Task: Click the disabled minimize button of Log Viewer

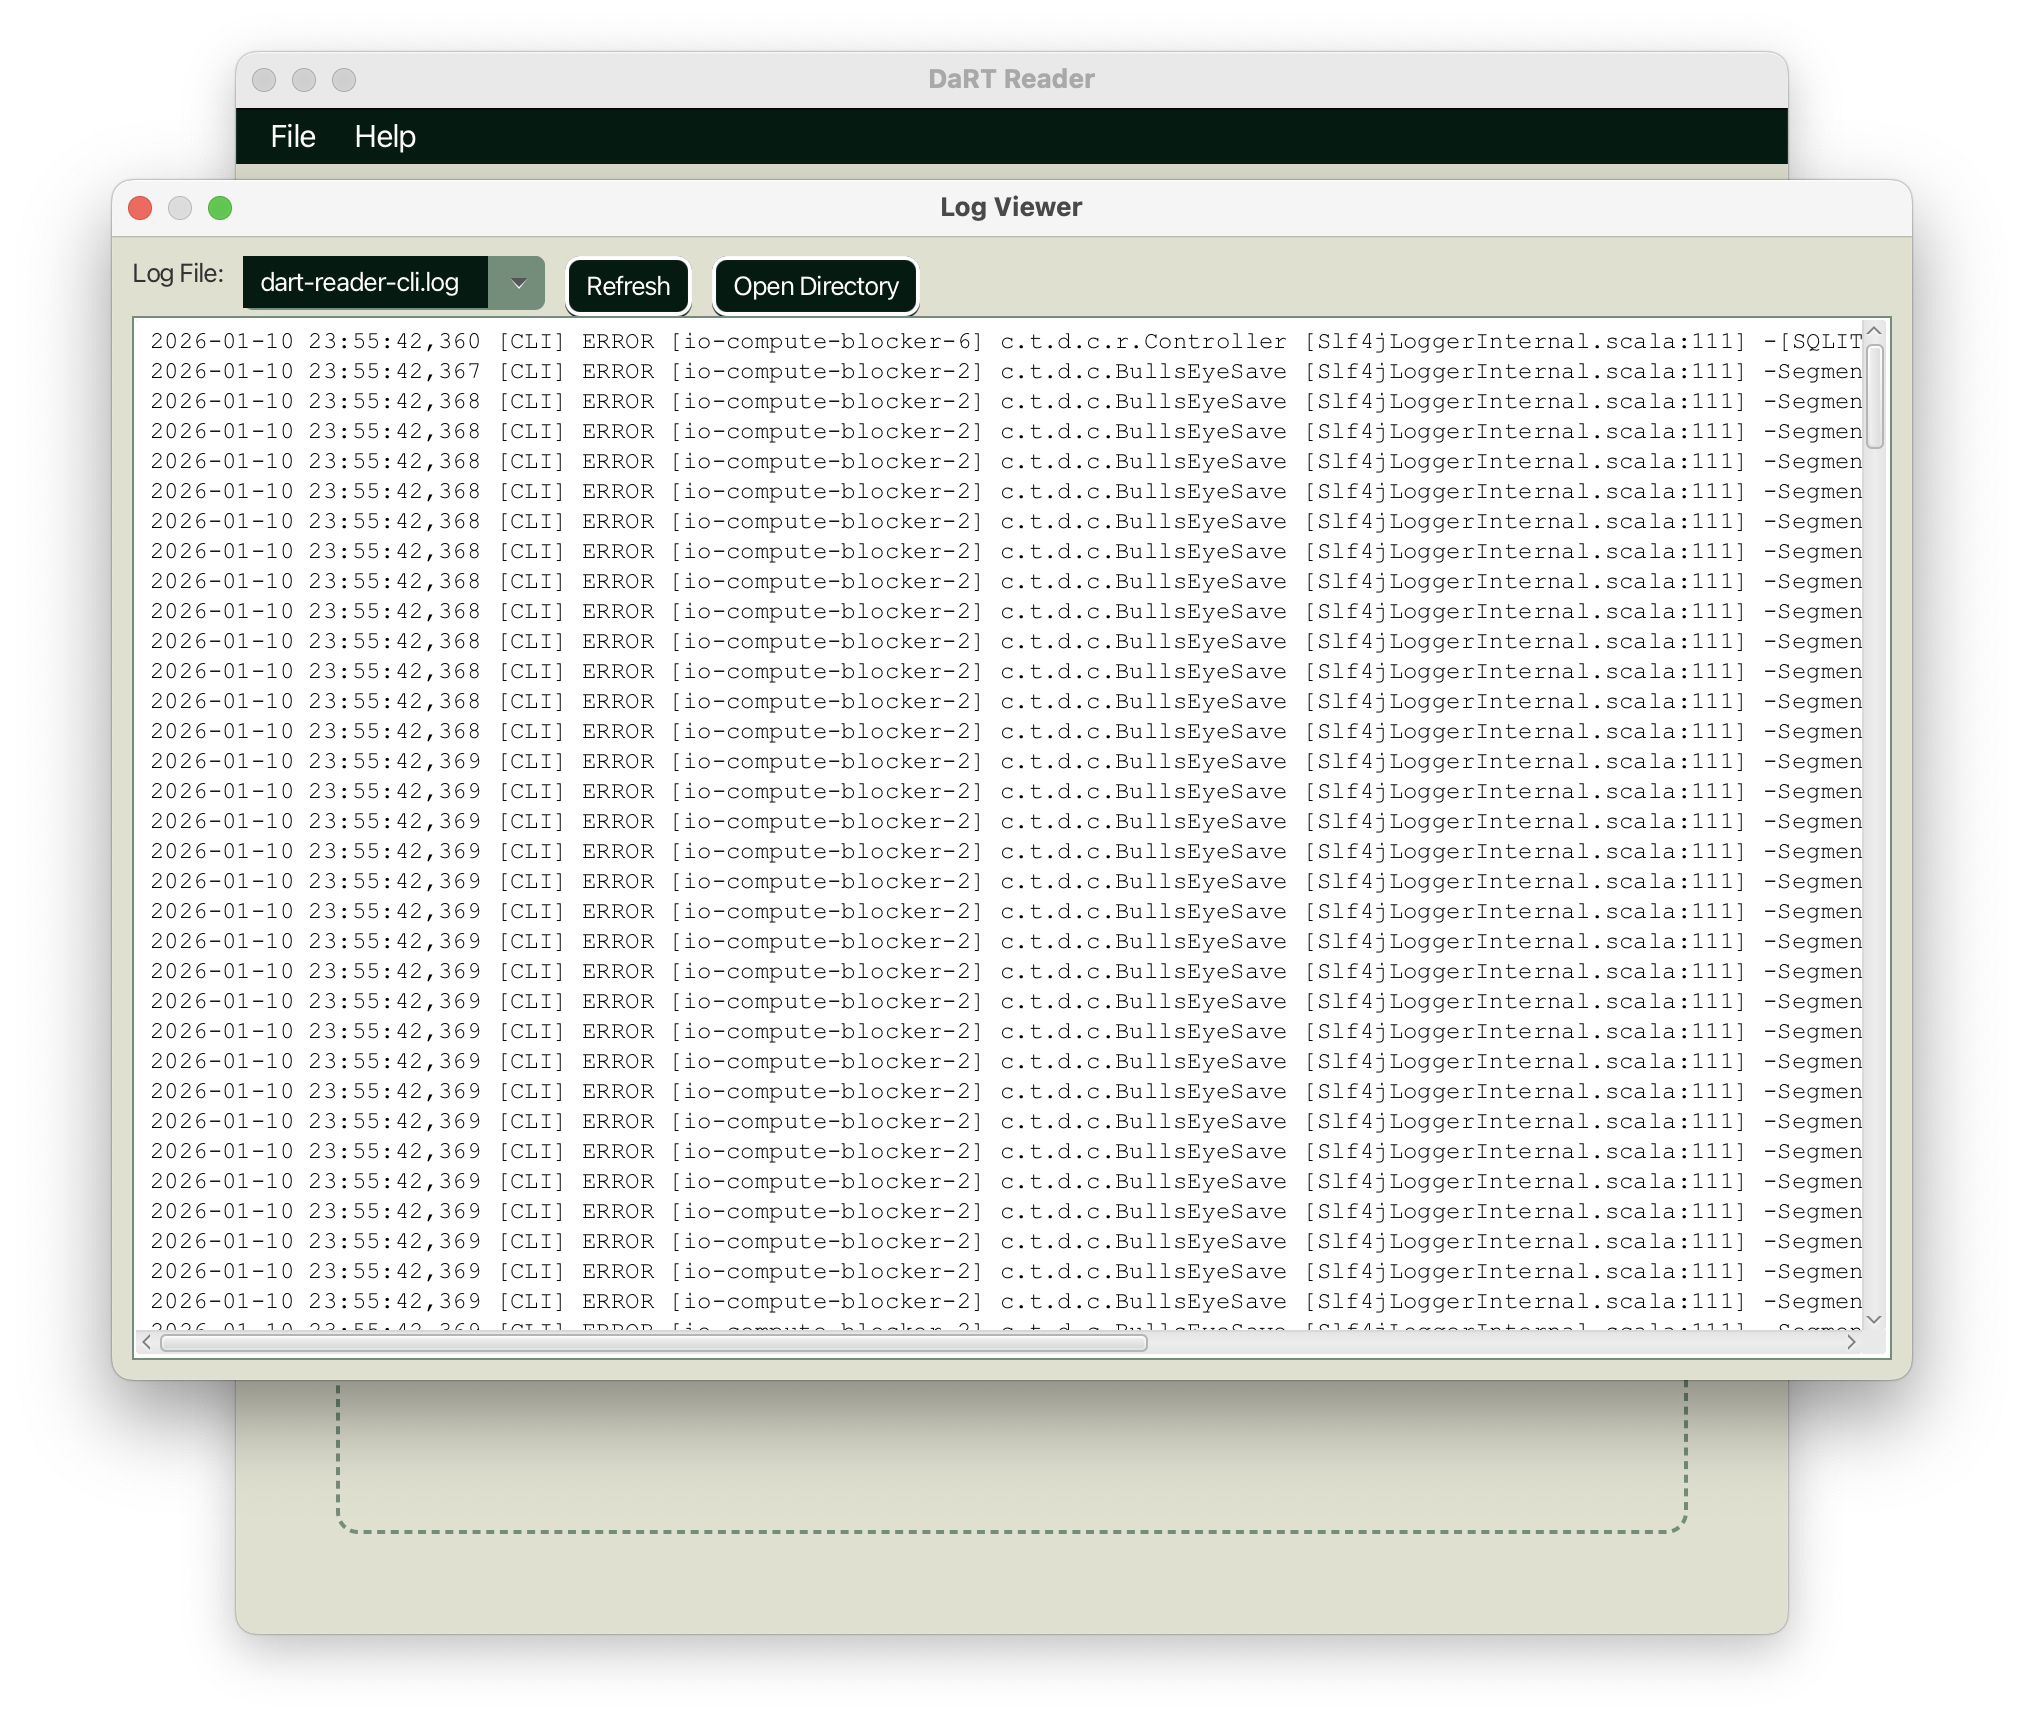Action: 180,208
